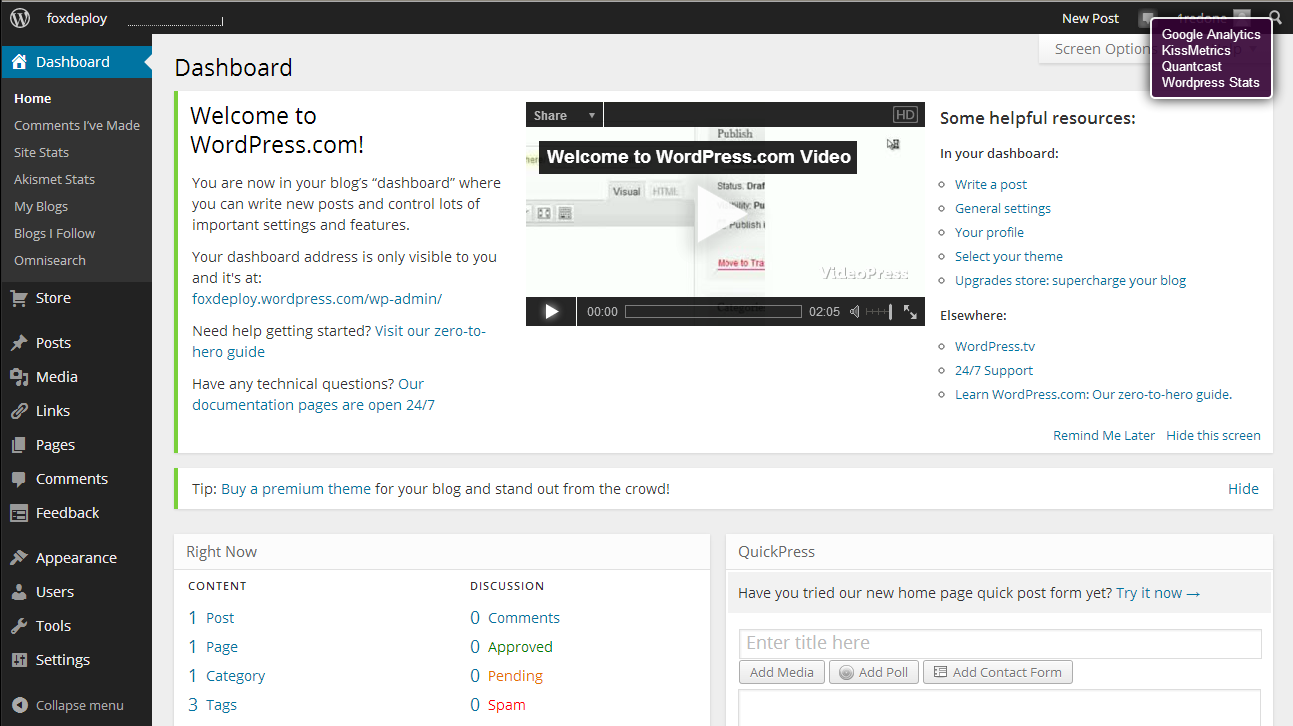Open Omnisearch in sidebar
The height and width of the screenshot is (726, 1293).
pyautogui.click(x=50, y=260)
